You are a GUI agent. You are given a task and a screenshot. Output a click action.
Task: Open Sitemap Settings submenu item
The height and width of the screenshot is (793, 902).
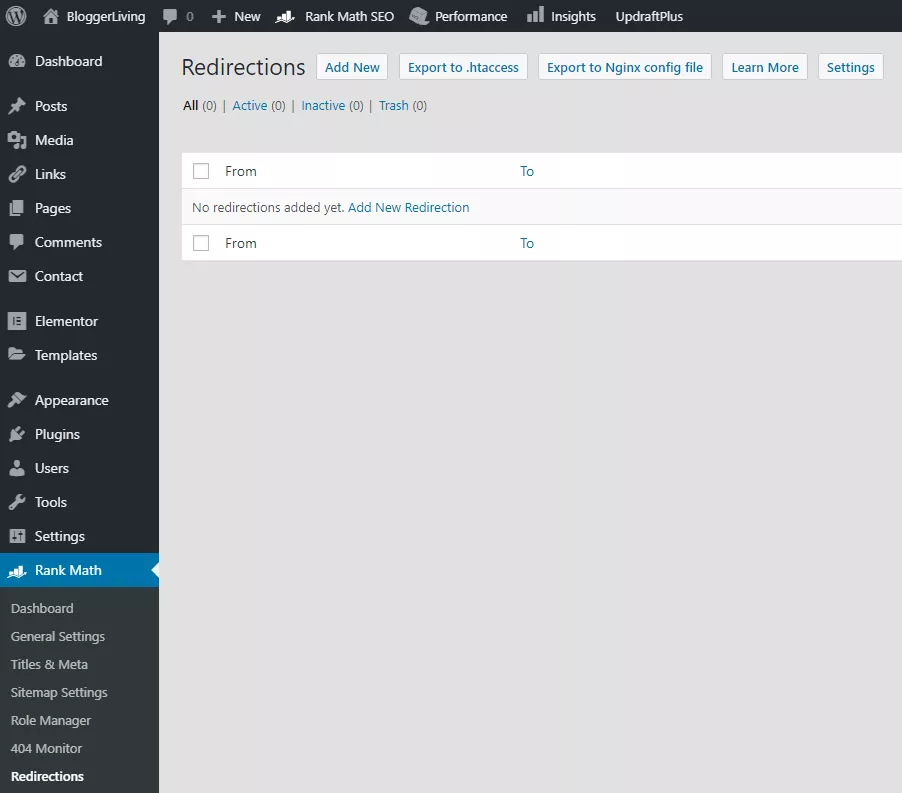point(59,692)
